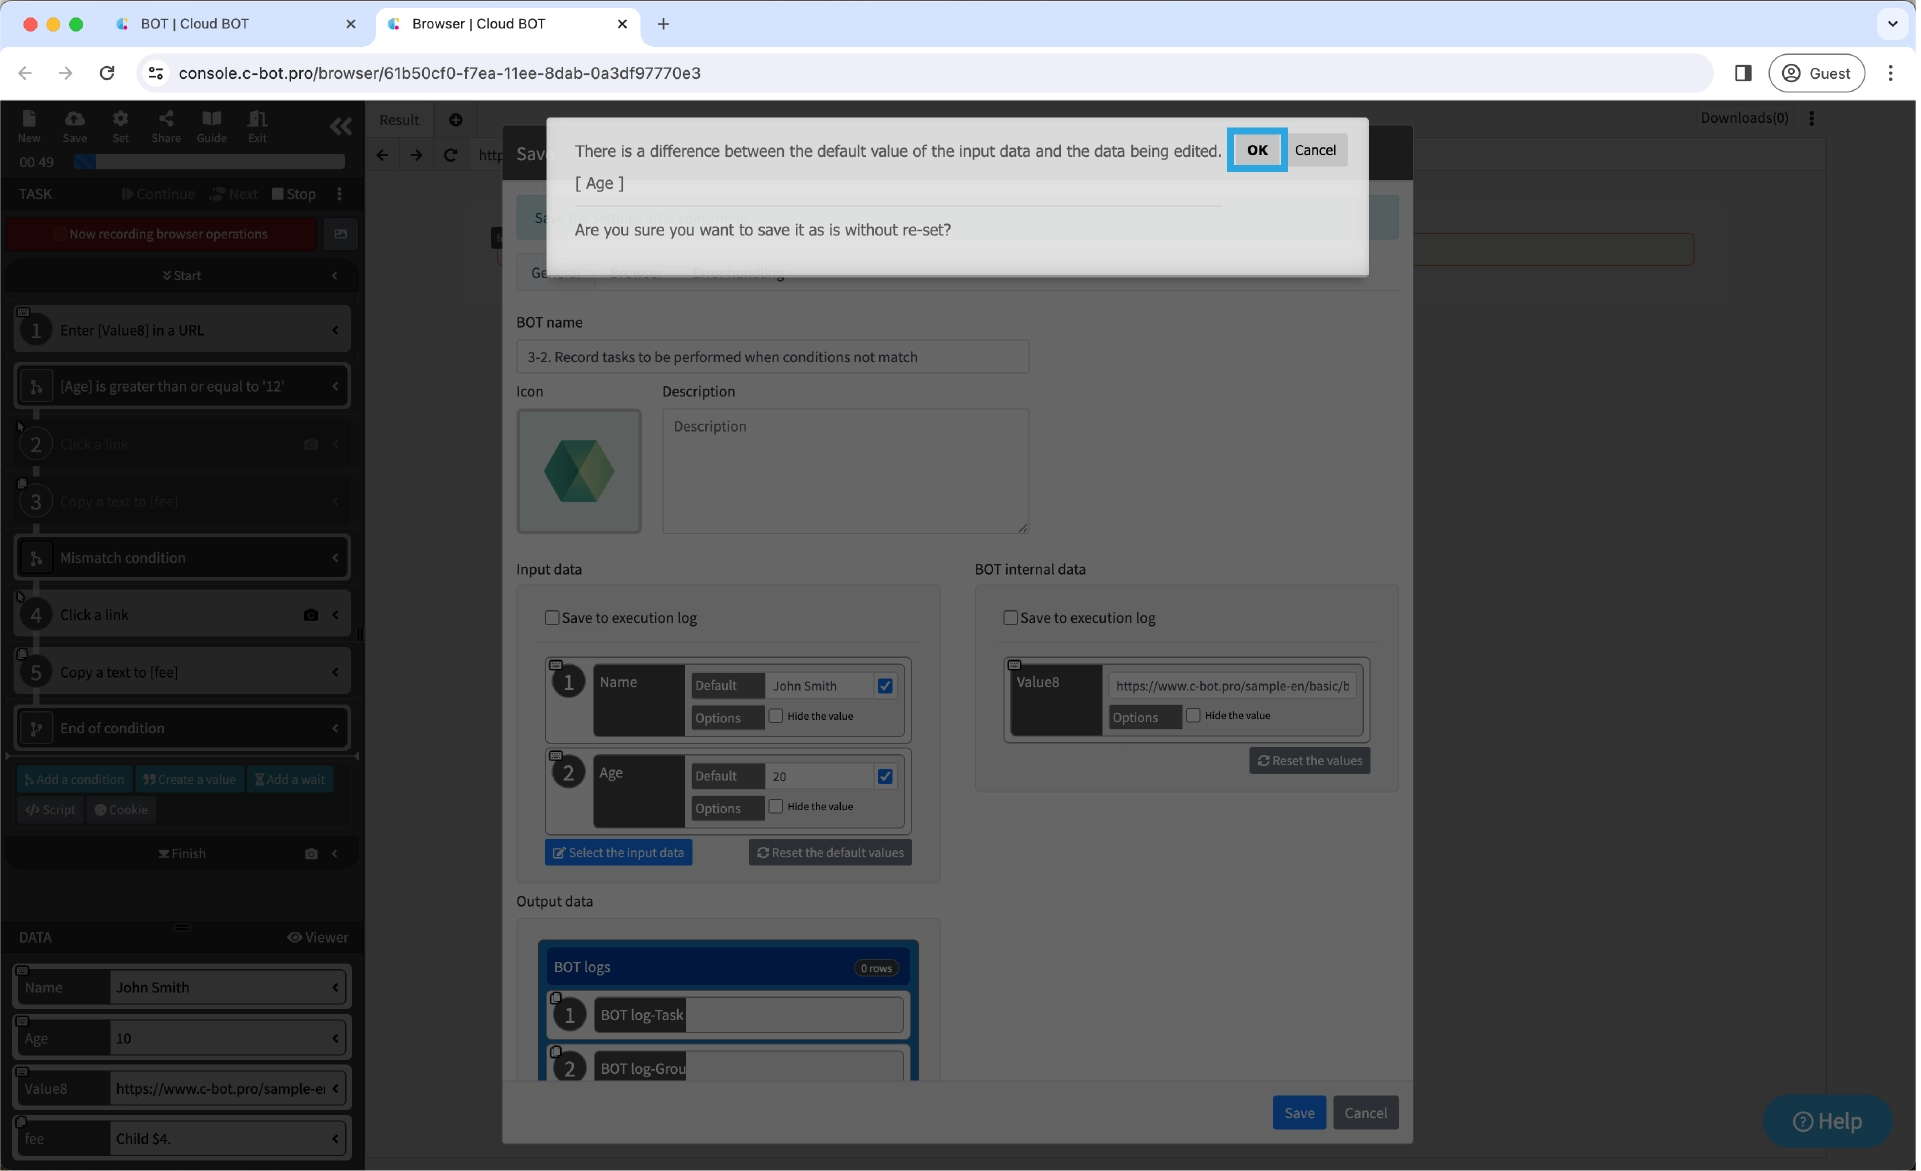Click camera icon on Click a link task
The height and width of the screenshot is (1171, 1921).
[311, 615]
